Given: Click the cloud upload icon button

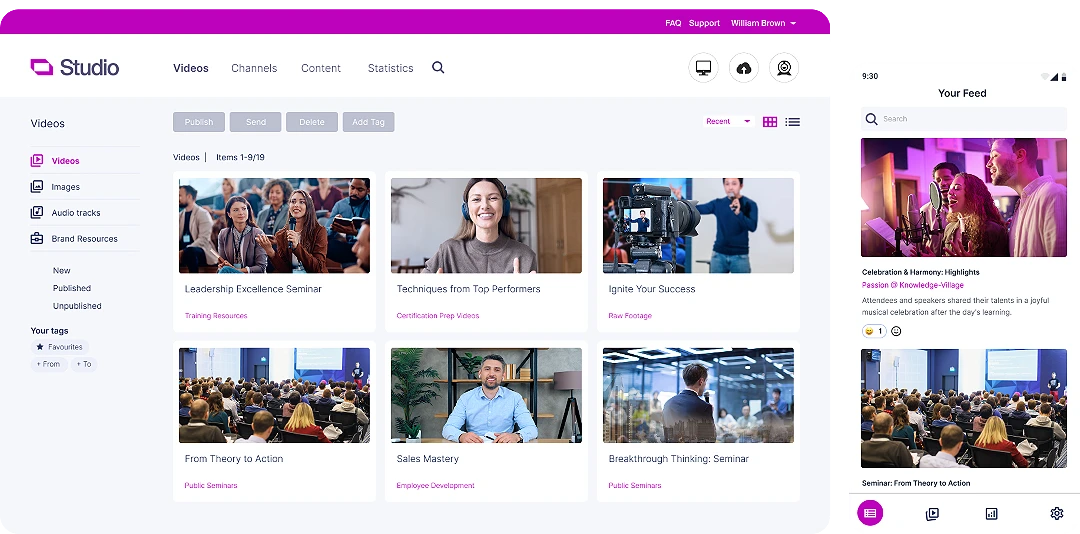Looking at the screenshot, I should 744,68.
